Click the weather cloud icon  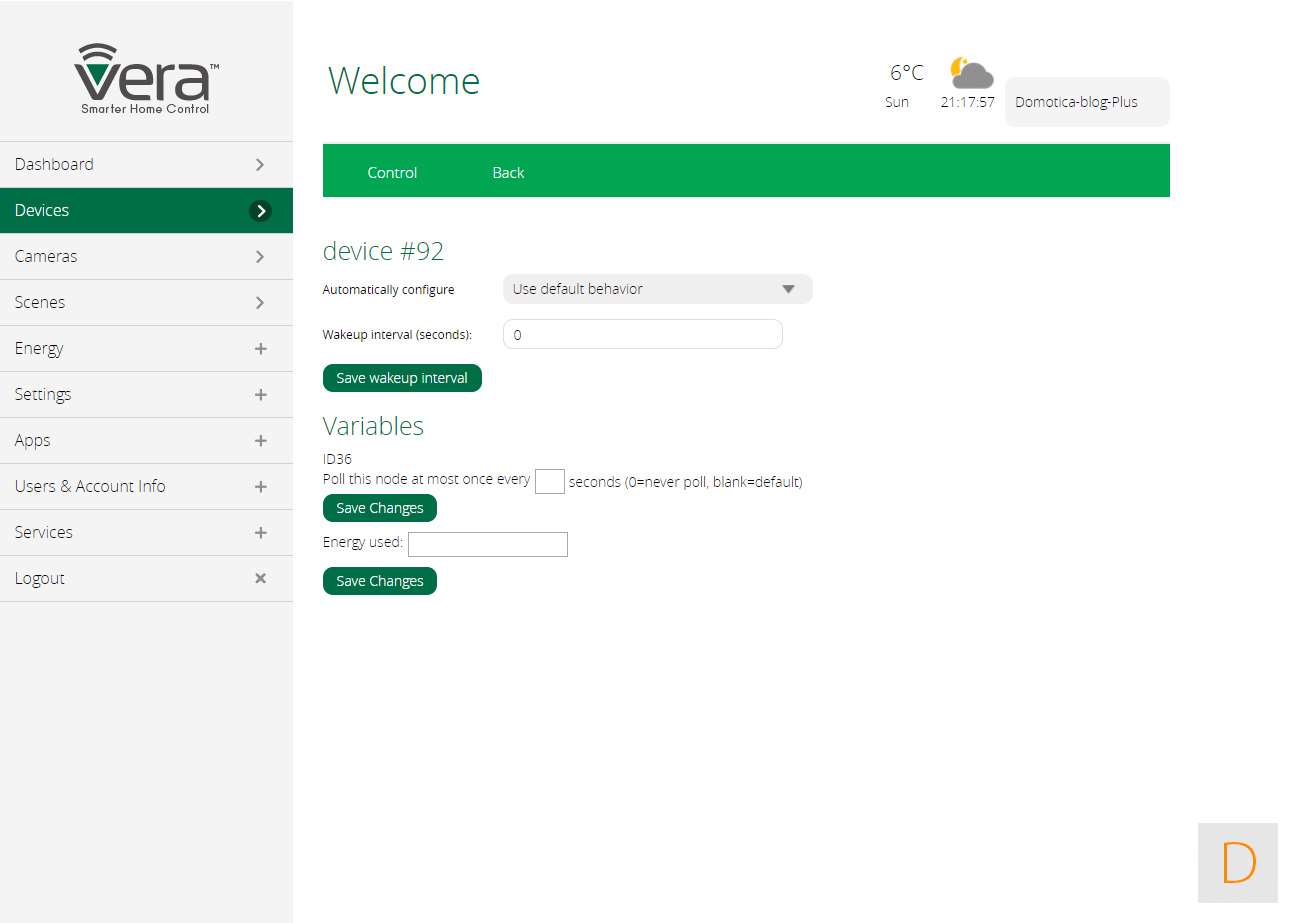point(970,74)
